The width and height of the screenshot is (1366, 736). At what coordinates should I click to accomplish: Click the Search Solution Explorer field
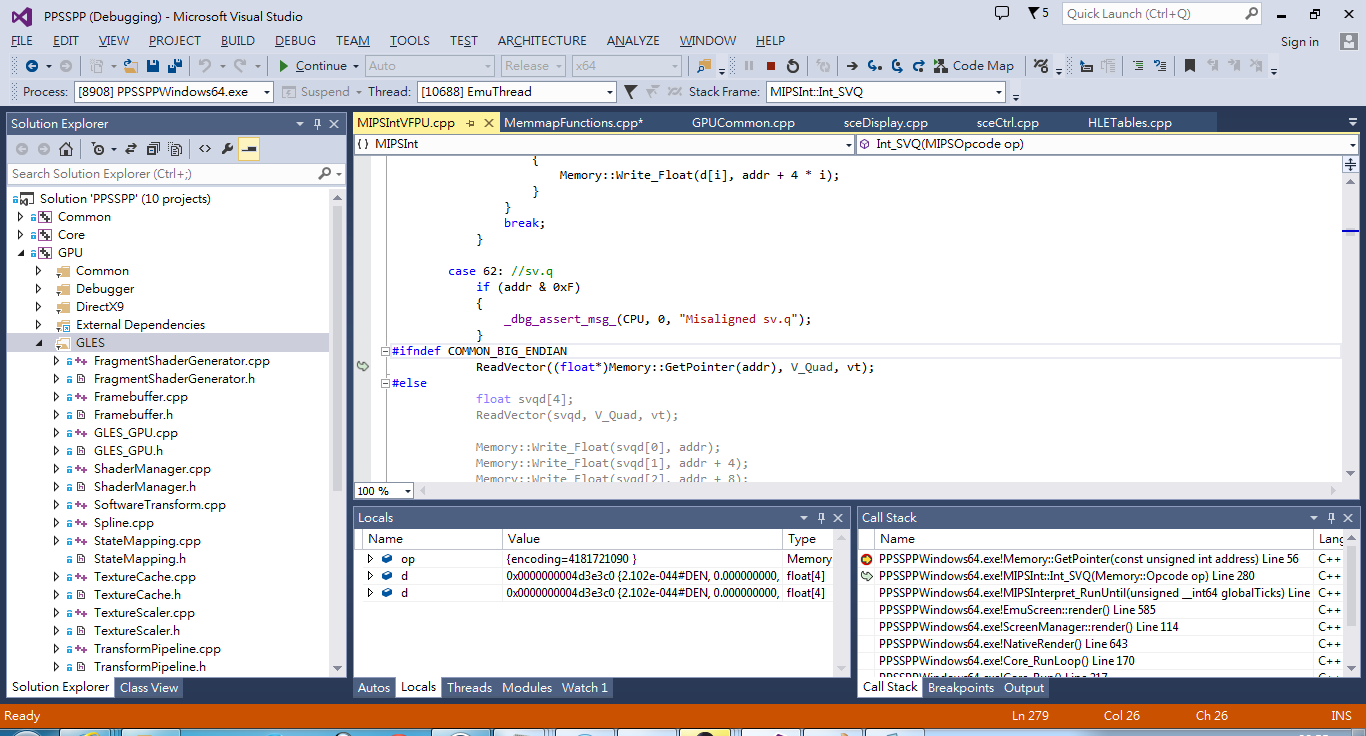click(176, 174)
